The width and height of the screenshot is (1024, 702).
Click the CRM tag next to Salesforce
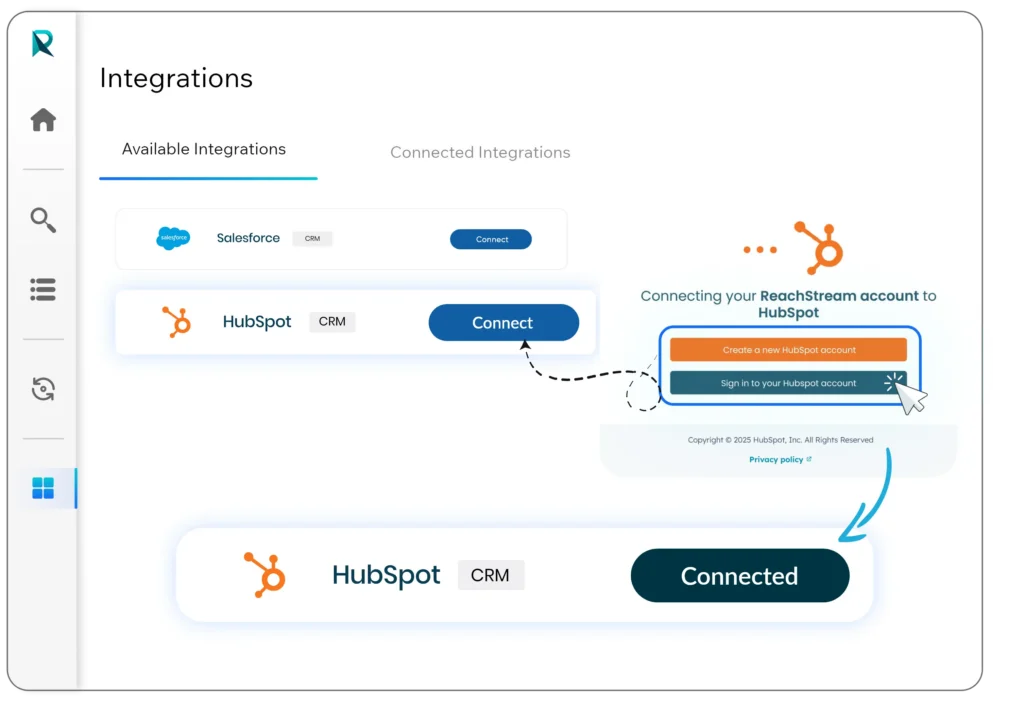pyautogui.click(x=312, y=239)
